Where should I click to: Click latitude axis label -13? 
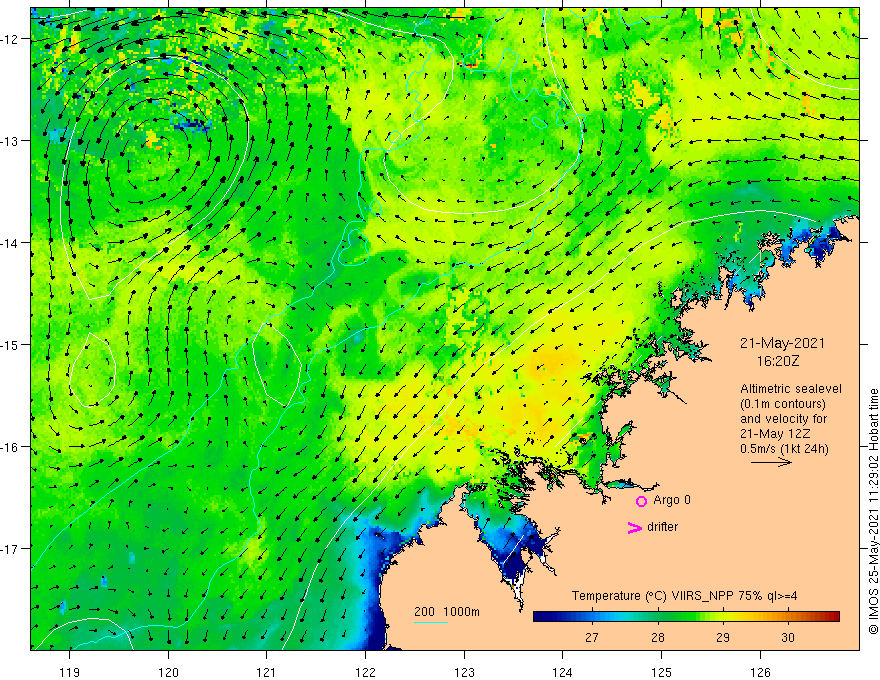11,141
